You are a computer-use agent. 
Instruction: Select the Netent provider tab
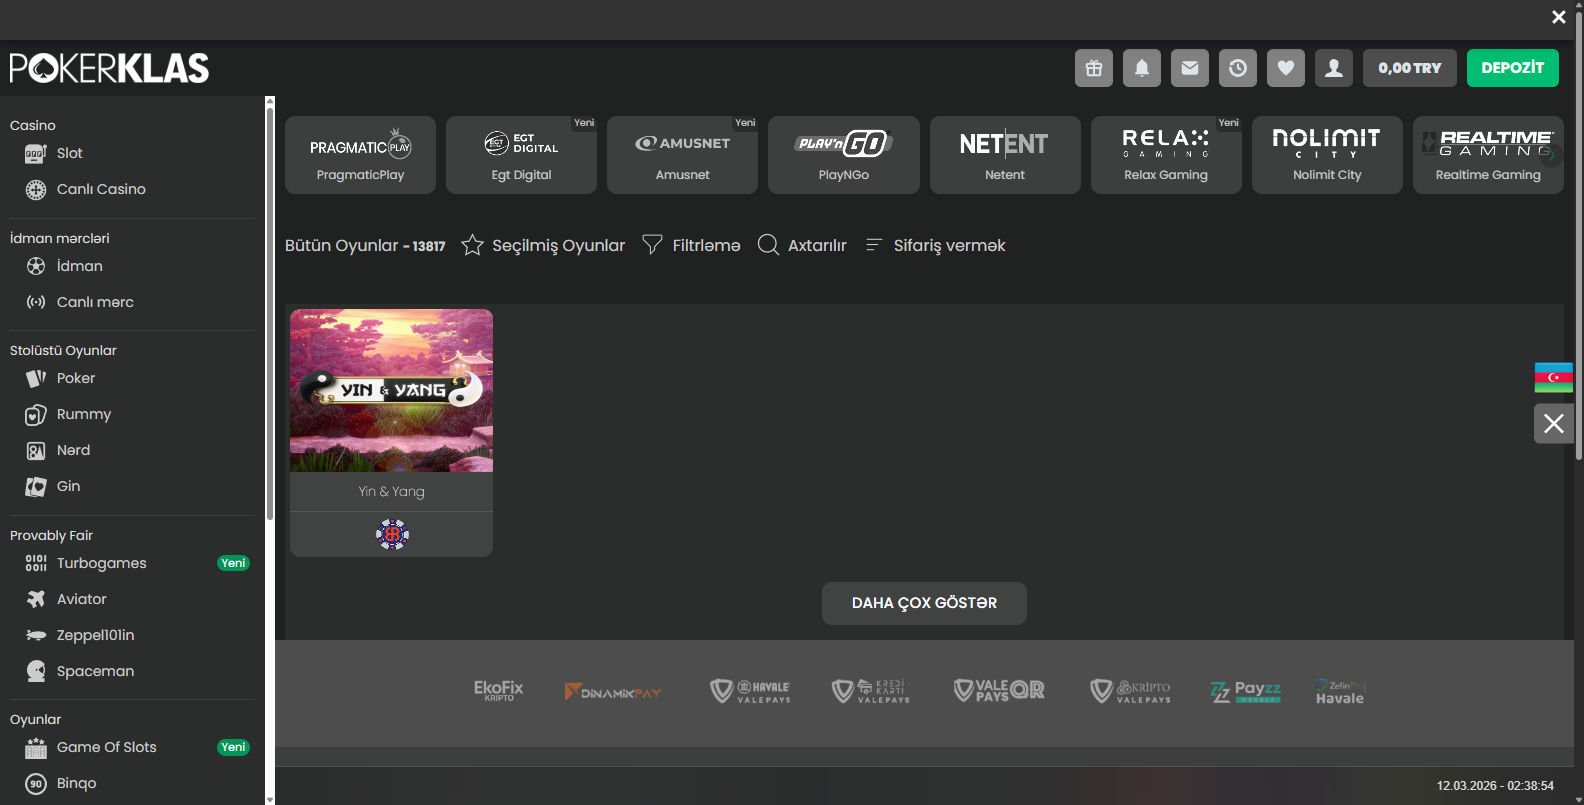(1005, 155)
